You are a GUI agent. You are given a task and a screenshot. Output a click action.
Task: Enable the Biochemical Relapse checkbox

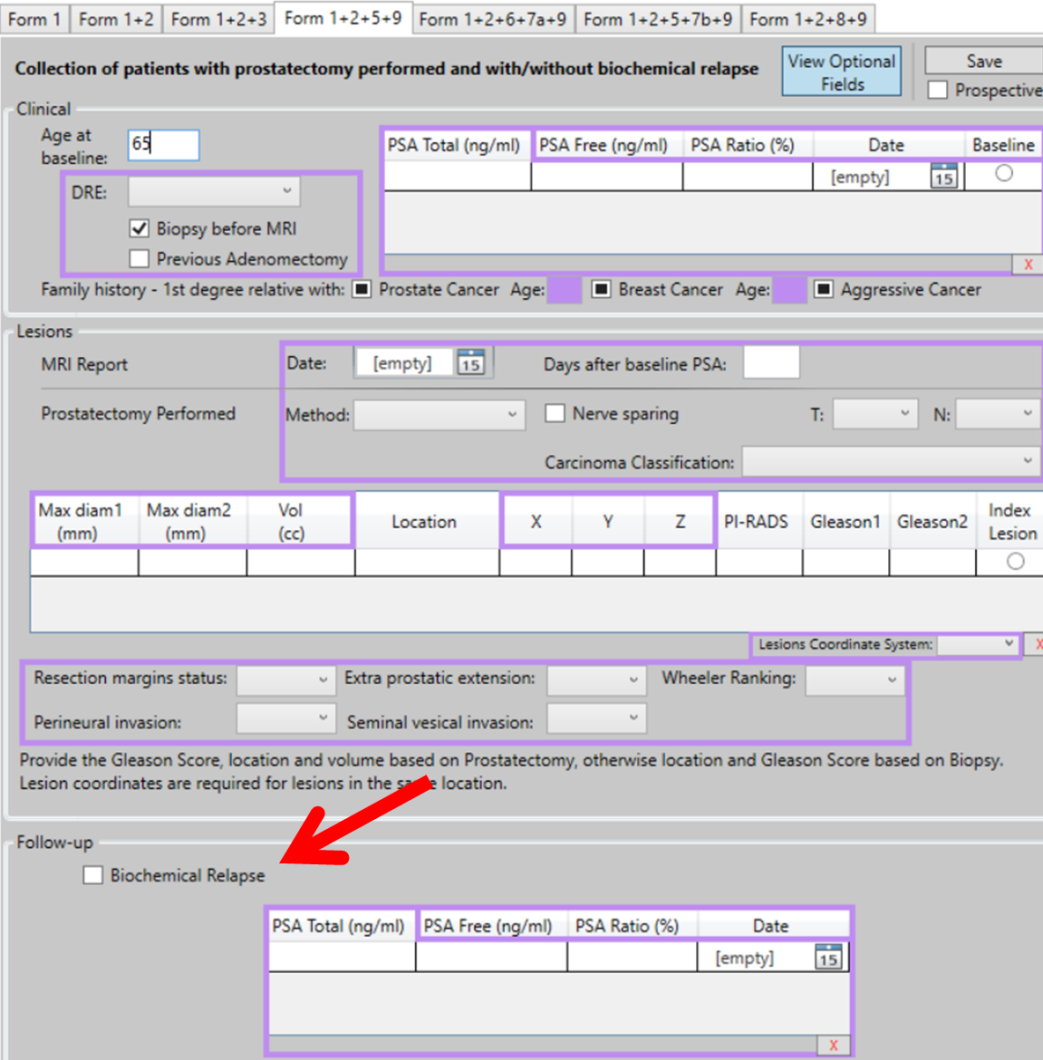point(93,876)
